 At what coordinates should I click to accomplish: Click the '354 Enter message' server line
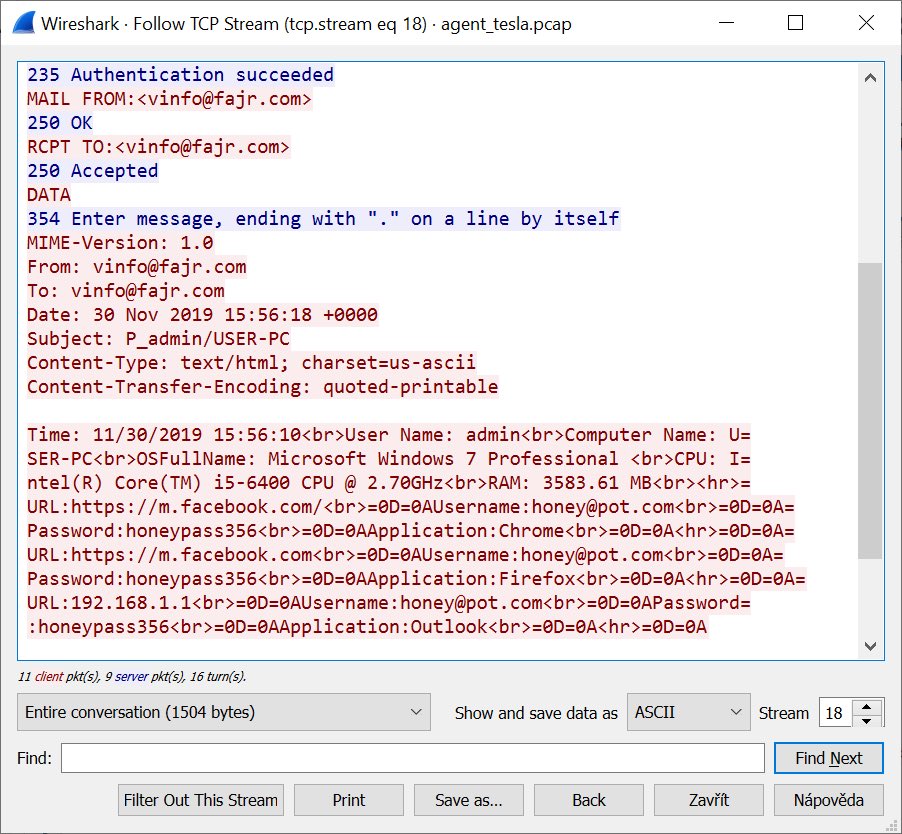pyautogui.click(x=323, y=219)
